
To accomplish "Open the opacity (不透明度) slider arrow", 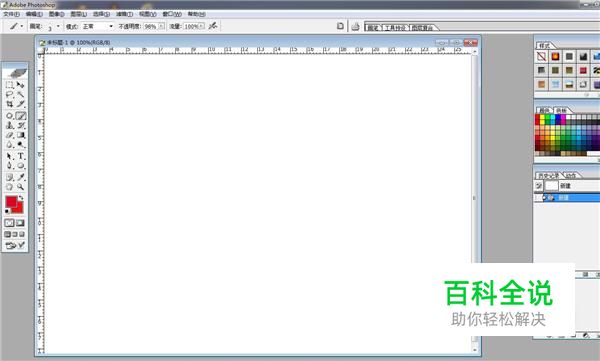I will 161,26.
